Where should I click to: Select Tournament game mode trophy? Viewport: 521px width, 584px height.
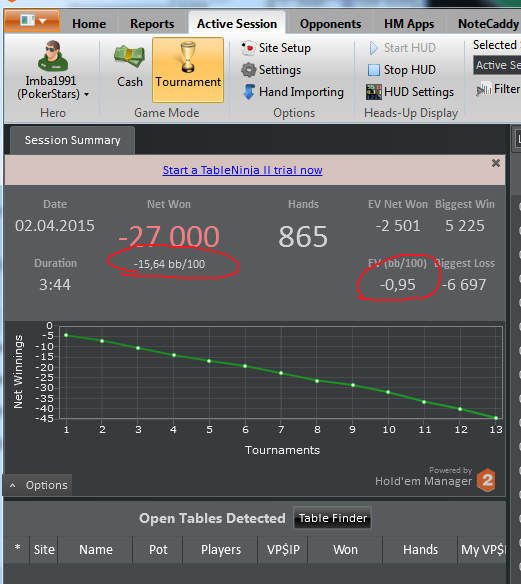coord(188,70)
